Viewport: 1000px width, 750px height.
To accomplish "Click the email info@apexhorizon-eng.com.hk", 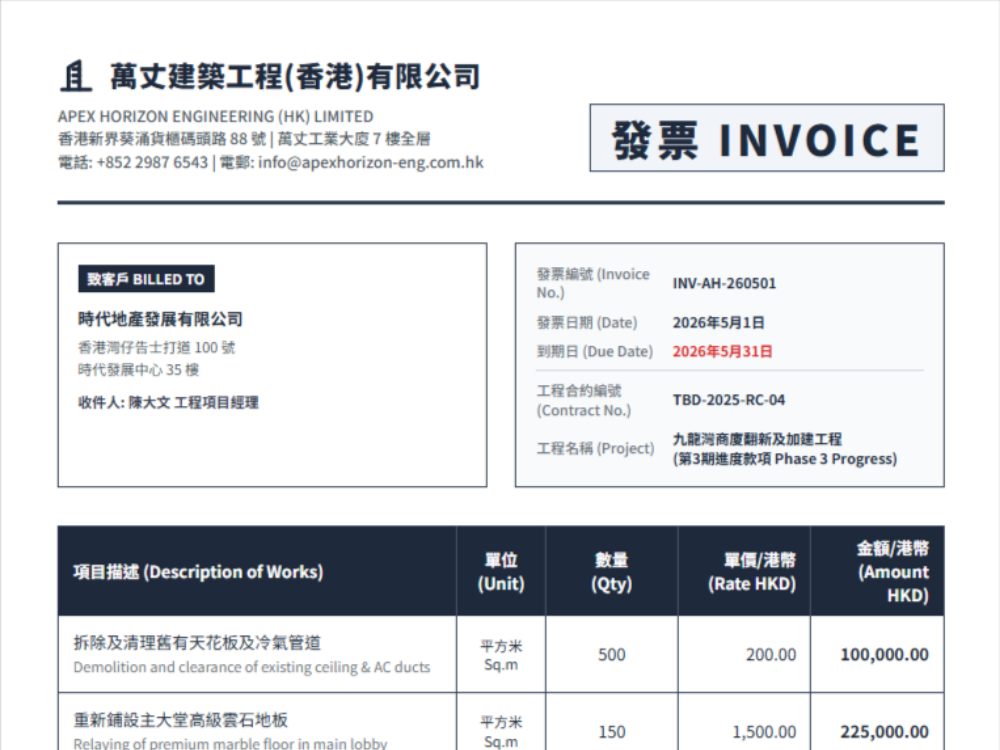I will coord(371,163).
